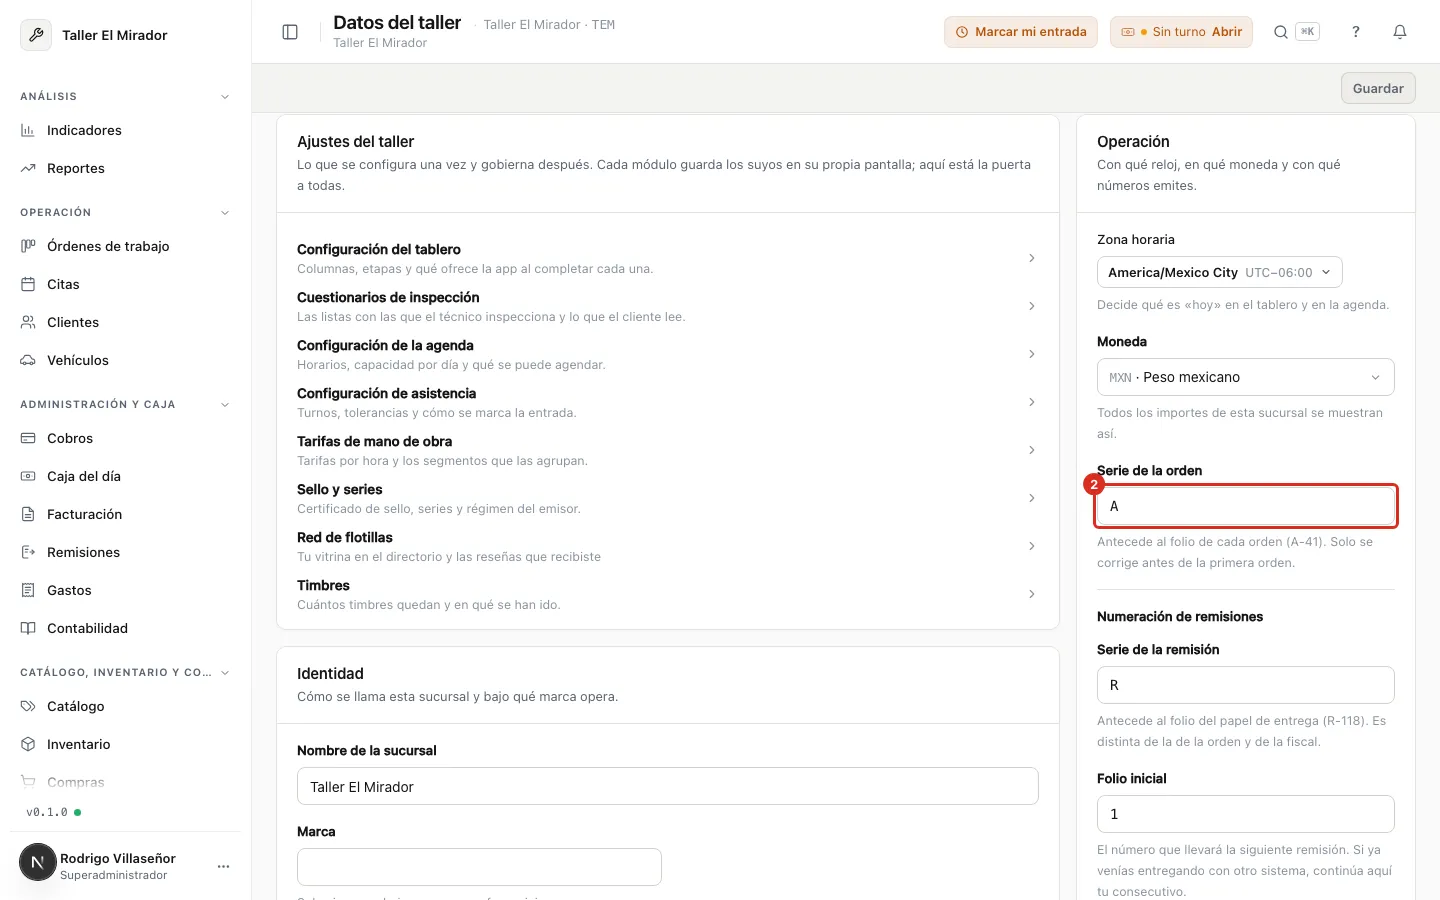The height and width of the screenshot is (900, 1440).
Task: Open the Reportes menu item
Action: (125, 168)
